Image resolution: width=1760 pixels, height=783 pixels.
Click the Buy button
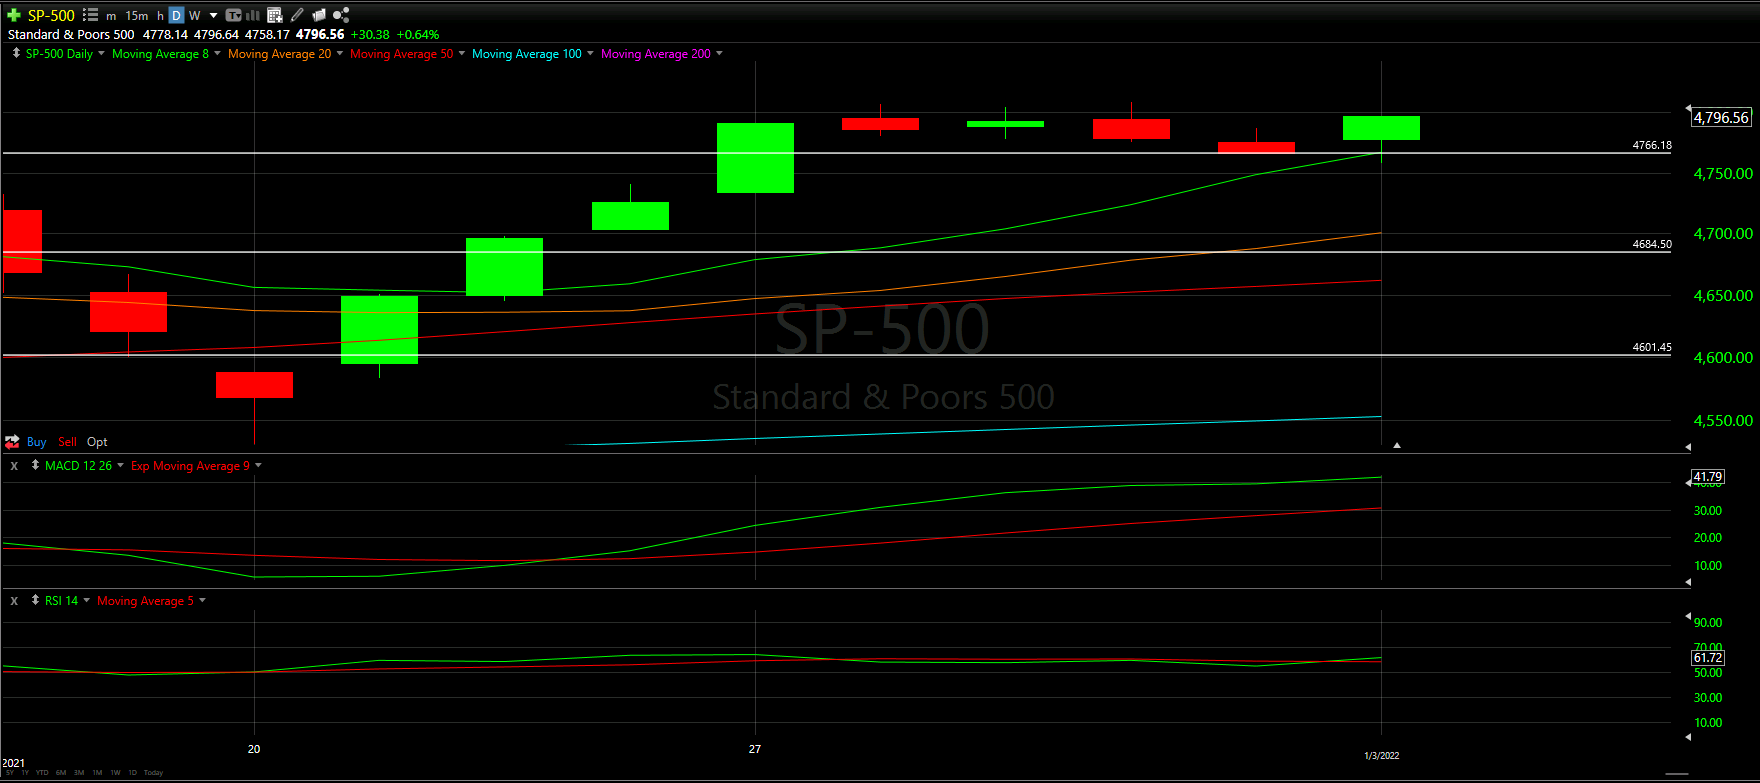37,442
